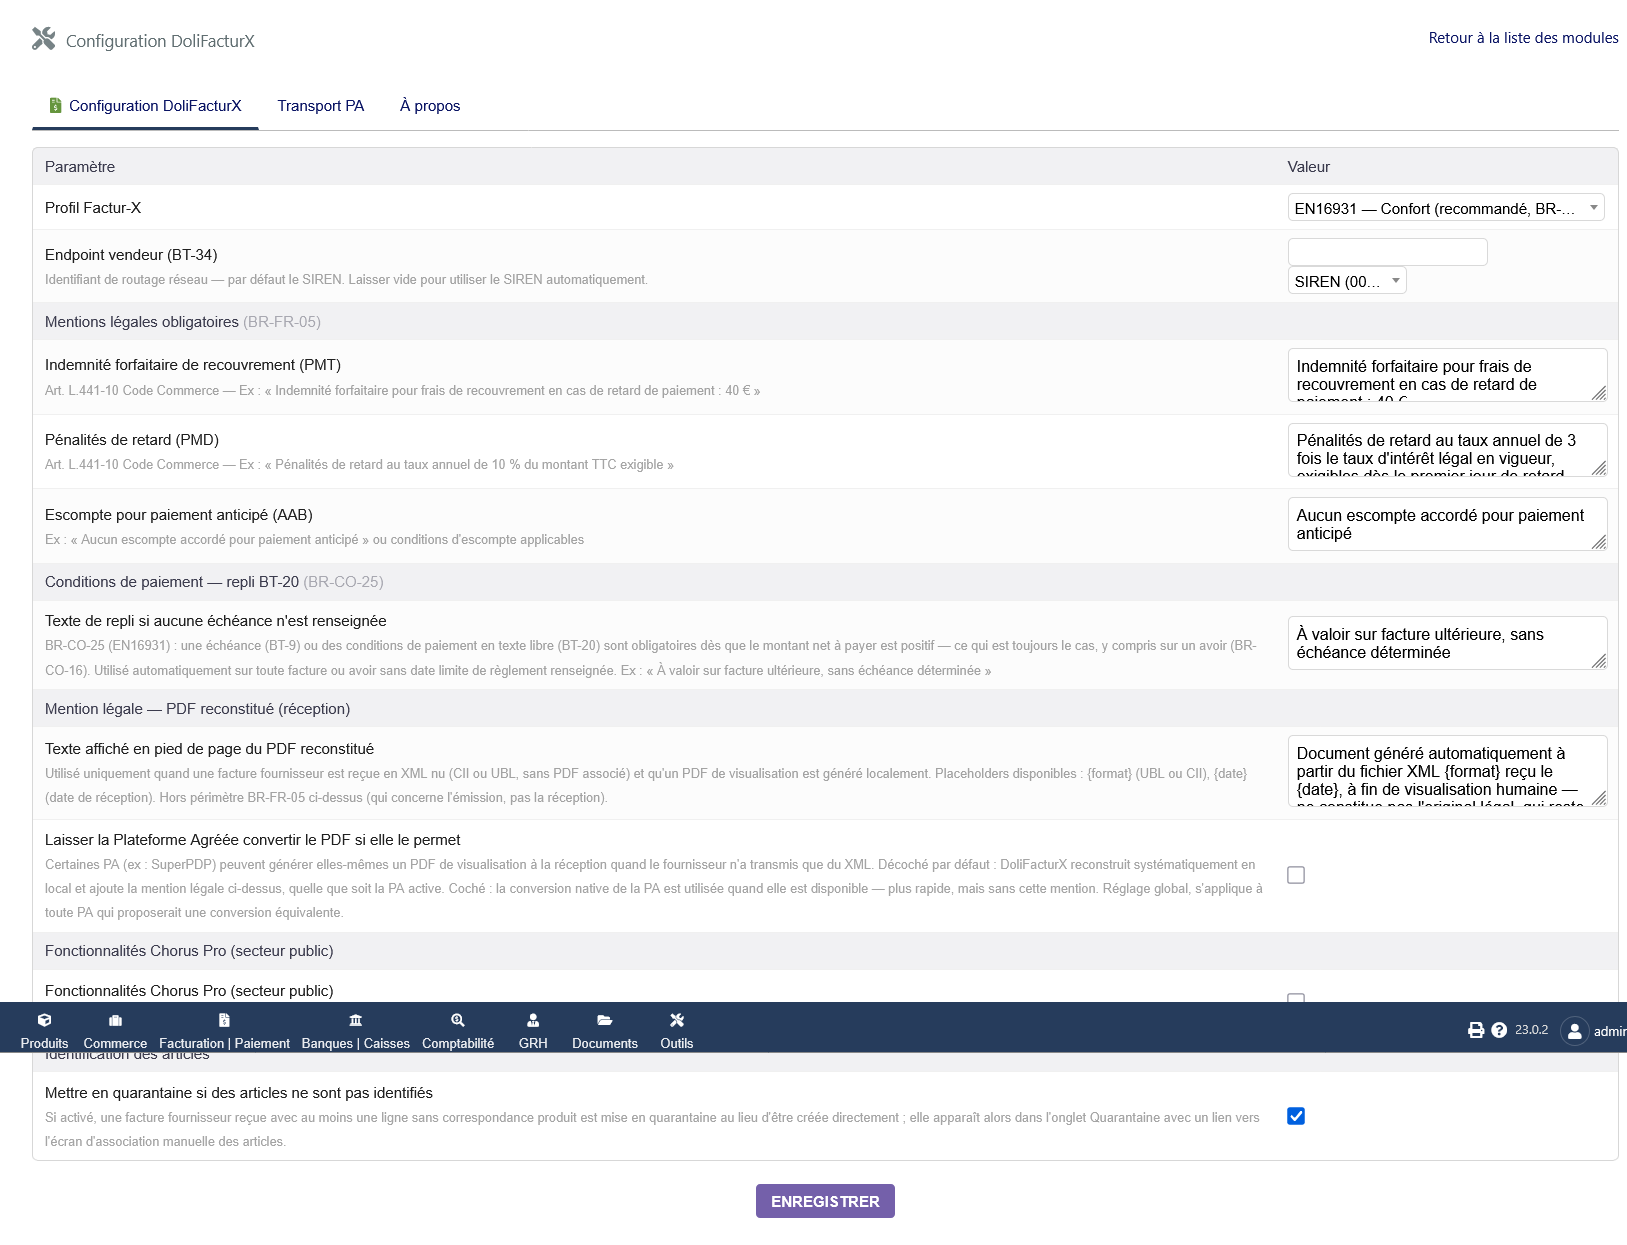This screenshot has width=1627, height=1245.
Task: Click into Escompte pour paiement anticipé textarea
Action: (x=1447, y=524)
